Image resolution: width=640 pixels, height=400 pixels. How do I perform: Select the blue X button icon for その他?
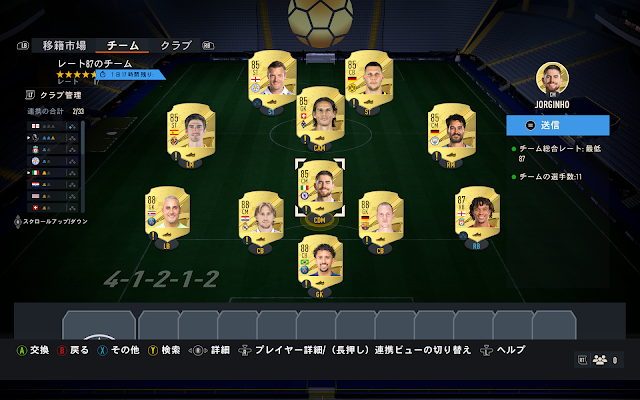coord(102,351)
